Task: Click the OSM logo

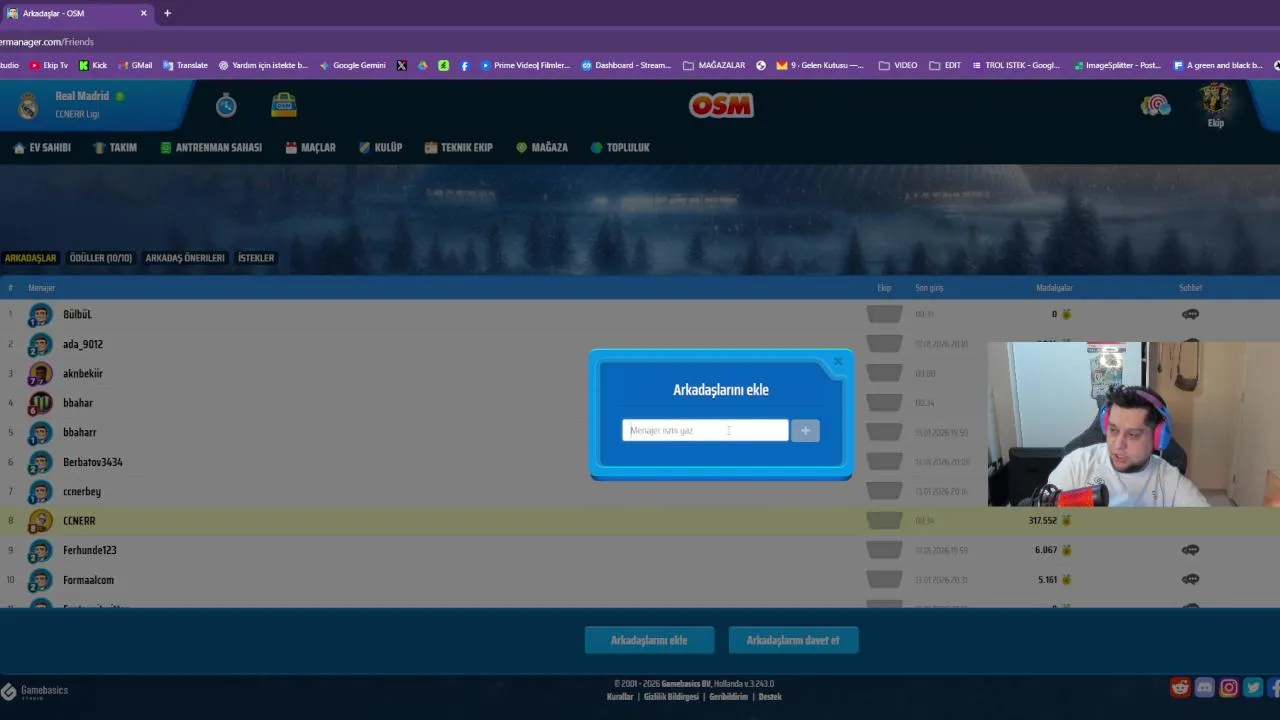Action: 721,105
